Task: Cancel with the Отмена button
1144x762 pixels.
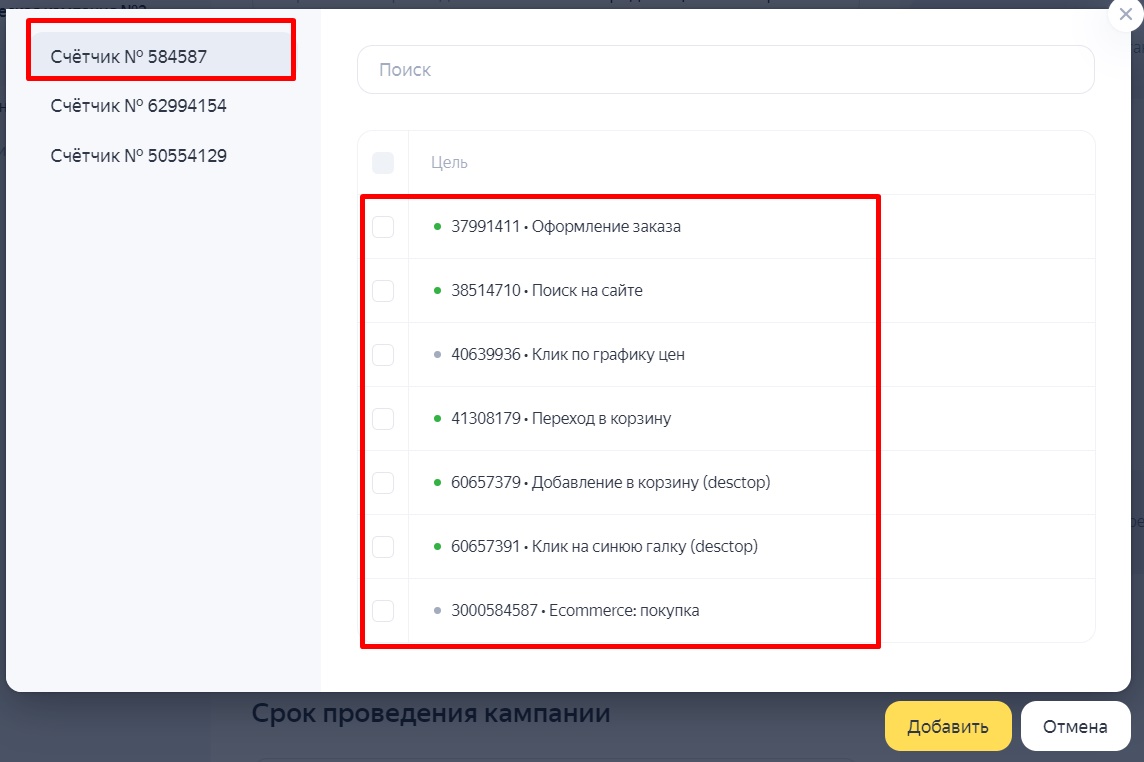Action: [x=1075, y=726]
